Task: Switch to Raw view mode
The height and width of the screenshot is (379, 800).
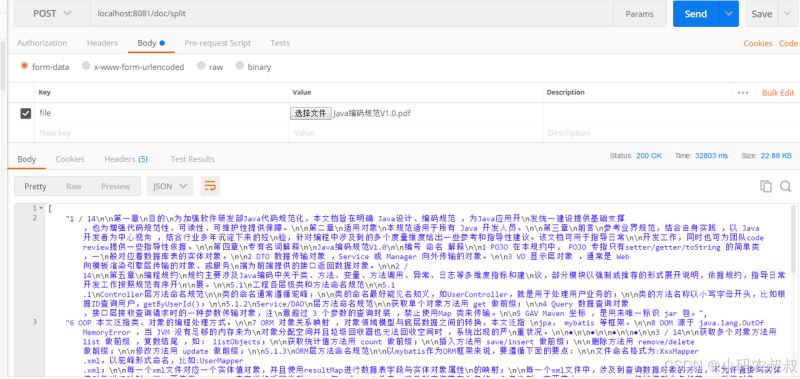Action: click(x=73, y=186)
